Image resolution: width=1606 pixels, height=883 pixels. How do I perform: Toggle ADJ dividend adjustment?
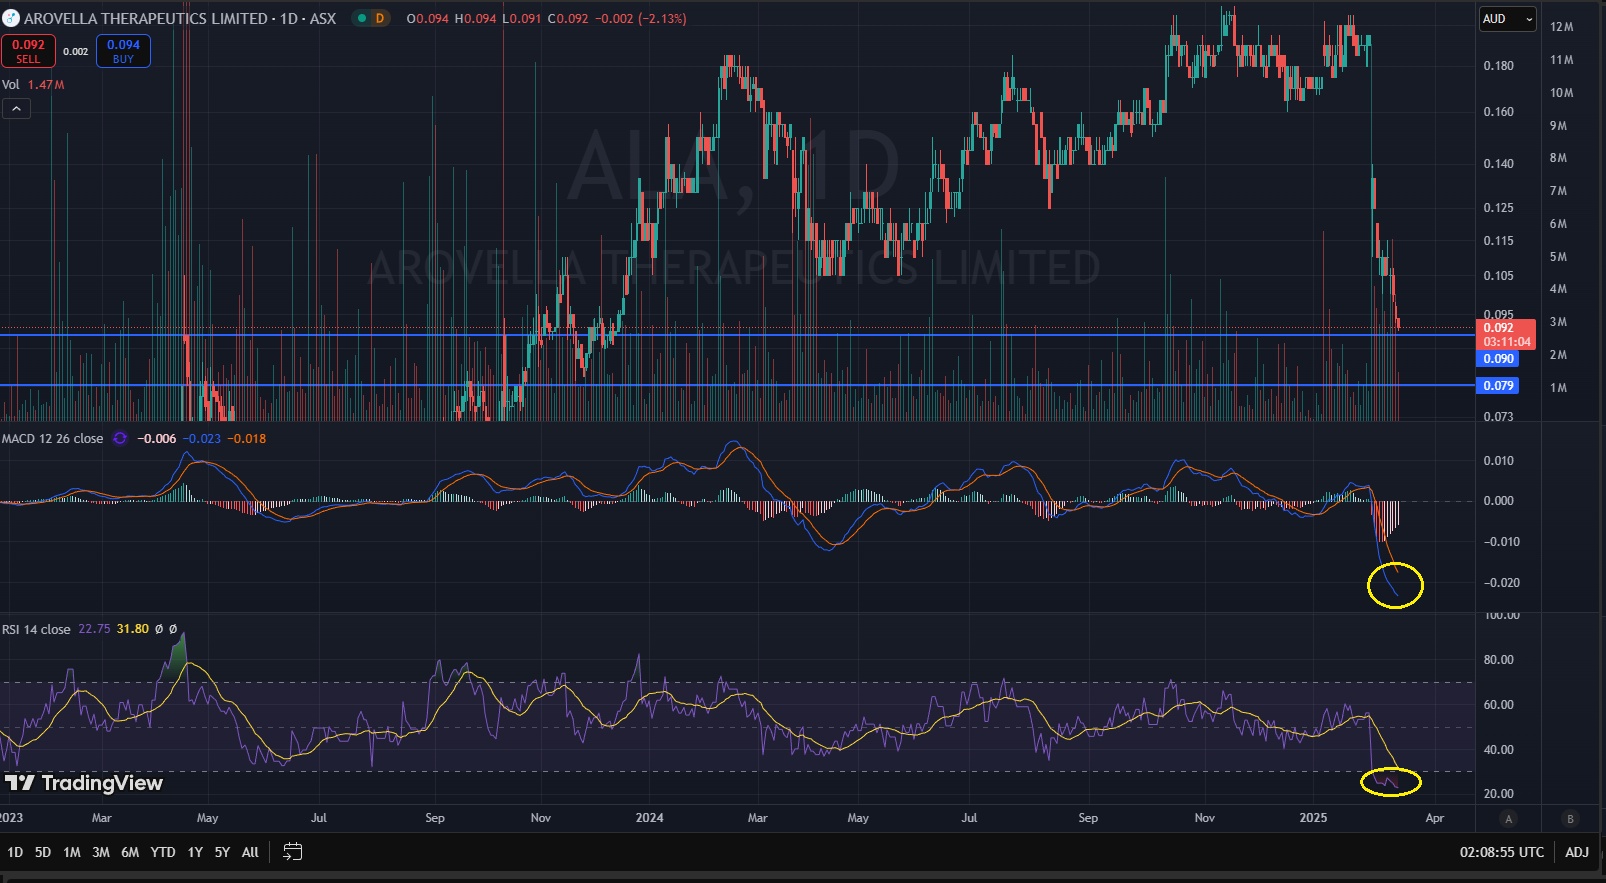(1577, 852)
